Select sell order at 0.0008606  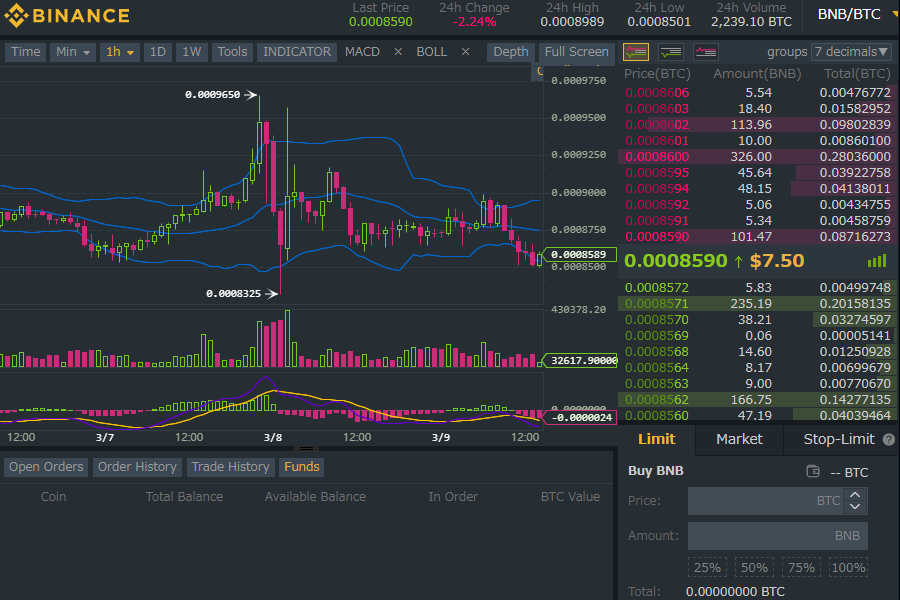[x=757, y=92]
